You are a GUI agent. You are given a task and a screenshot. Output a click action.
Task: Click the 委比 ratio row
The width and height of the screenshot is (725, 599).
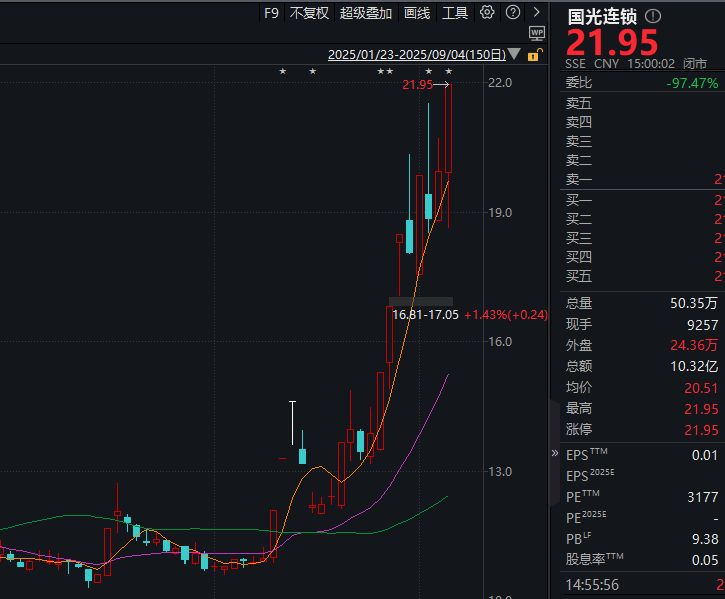point(642,83)
